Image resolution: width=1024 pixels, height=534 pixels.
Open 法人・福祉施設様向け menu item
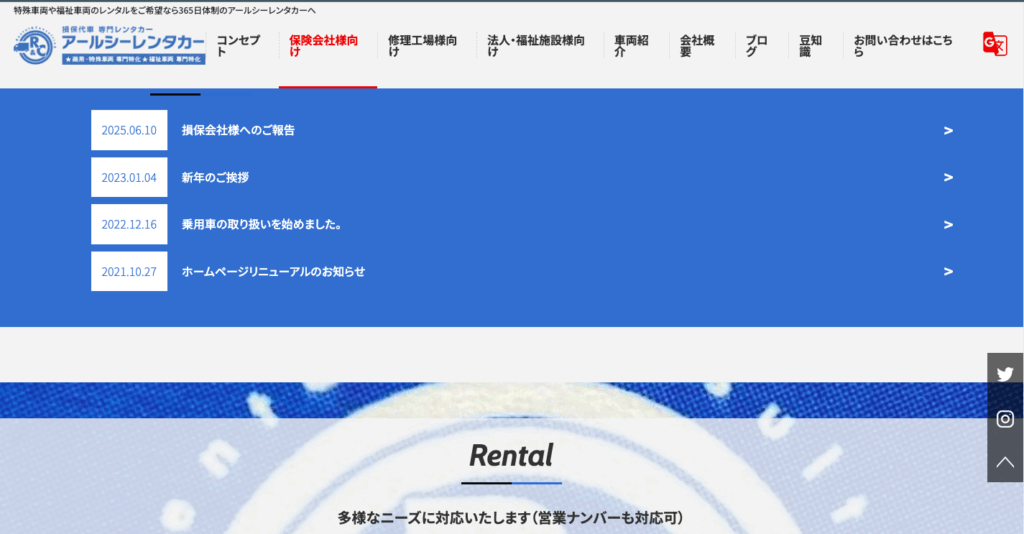point(535,46)
